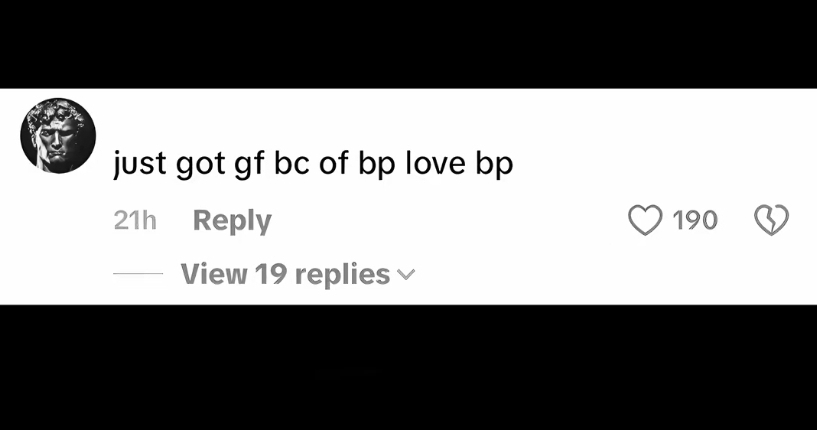
Task: Reply to the bp comment
Action: [232, 221]
